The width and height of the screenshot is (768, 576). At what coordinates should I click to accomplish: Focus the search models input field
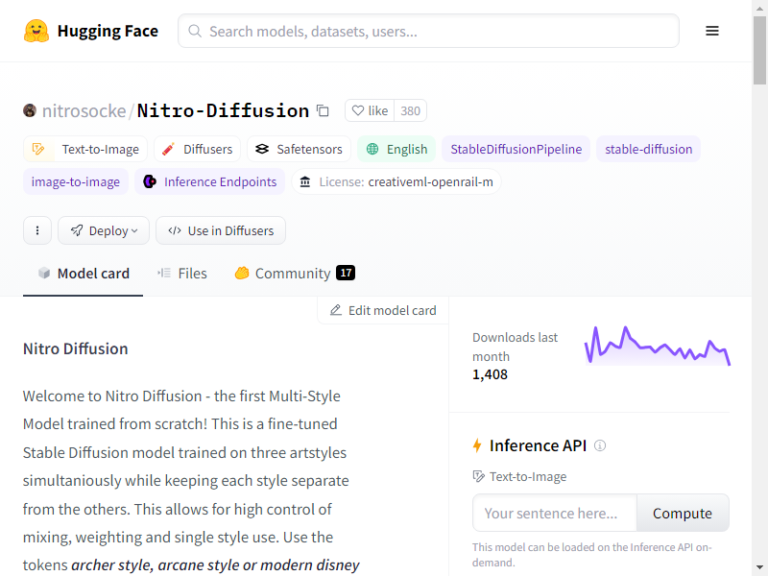(429, 31)
